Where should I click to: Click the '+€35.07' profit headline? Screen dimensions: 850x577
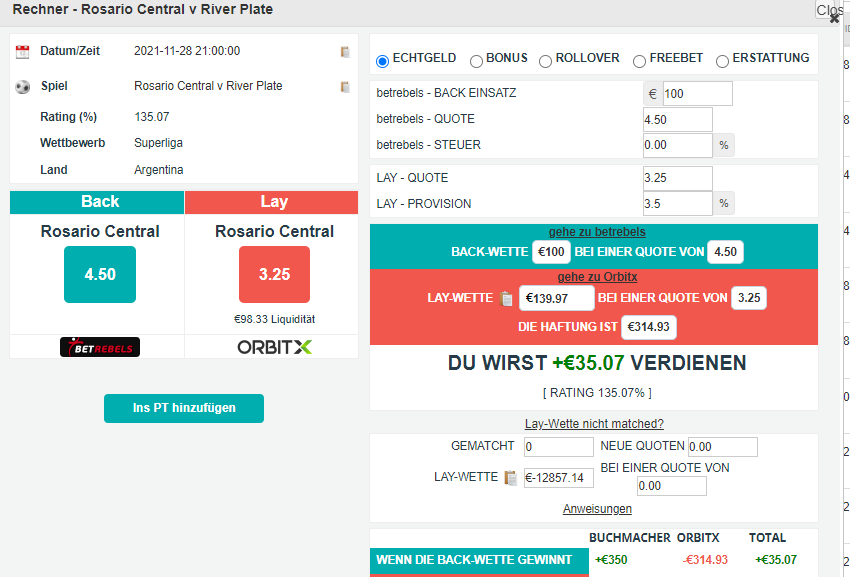588,363
